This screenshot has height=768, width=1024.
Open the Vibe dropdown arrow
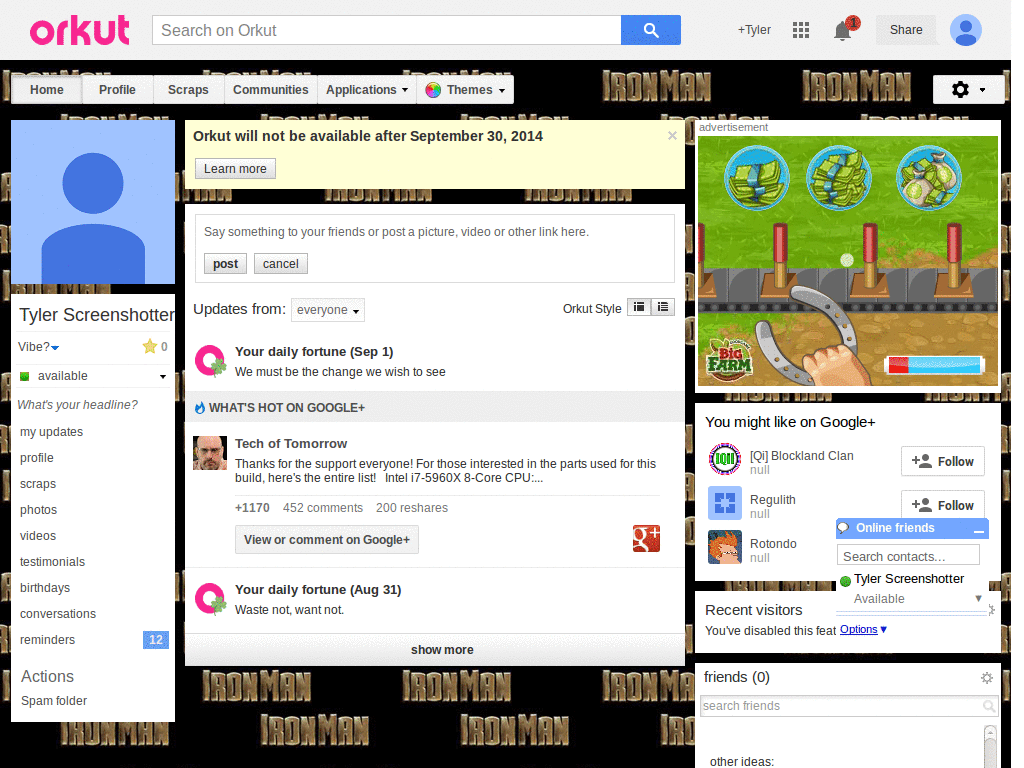[55, 347]
